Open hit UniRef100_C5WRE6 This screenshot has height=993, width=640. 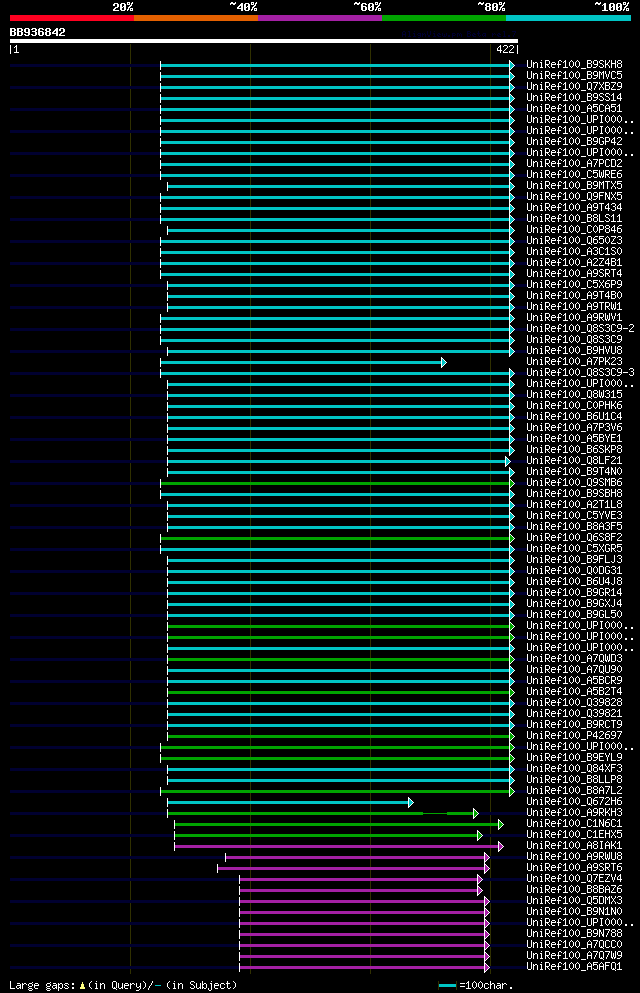(574, 174)
